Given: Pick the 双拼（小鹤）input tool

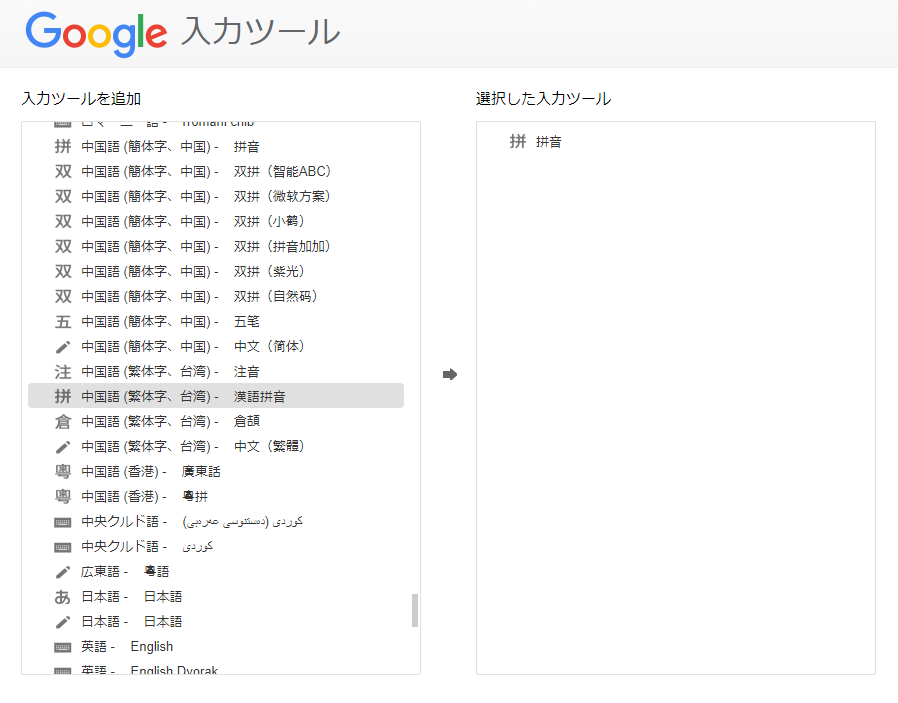Looking at the screenshot, I should point(193,222).
